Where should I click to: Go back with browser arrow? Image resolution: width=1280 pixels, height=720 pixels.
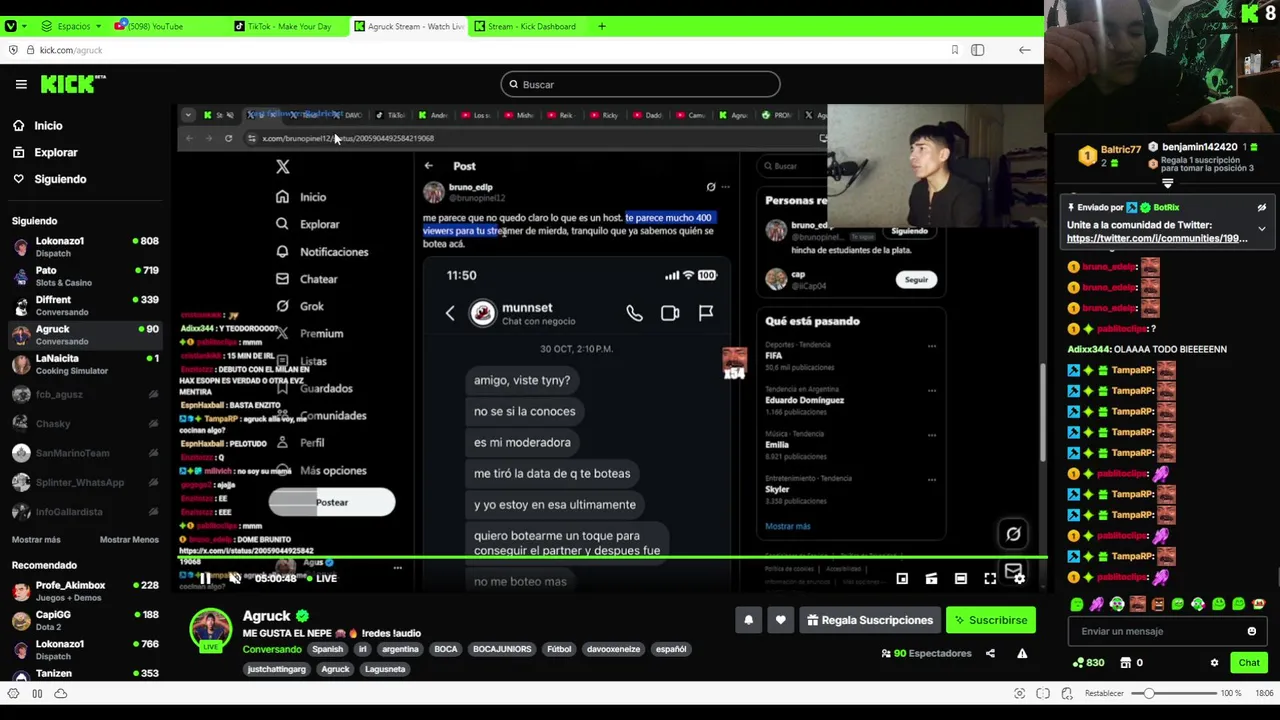click(x=1024, y=50)
